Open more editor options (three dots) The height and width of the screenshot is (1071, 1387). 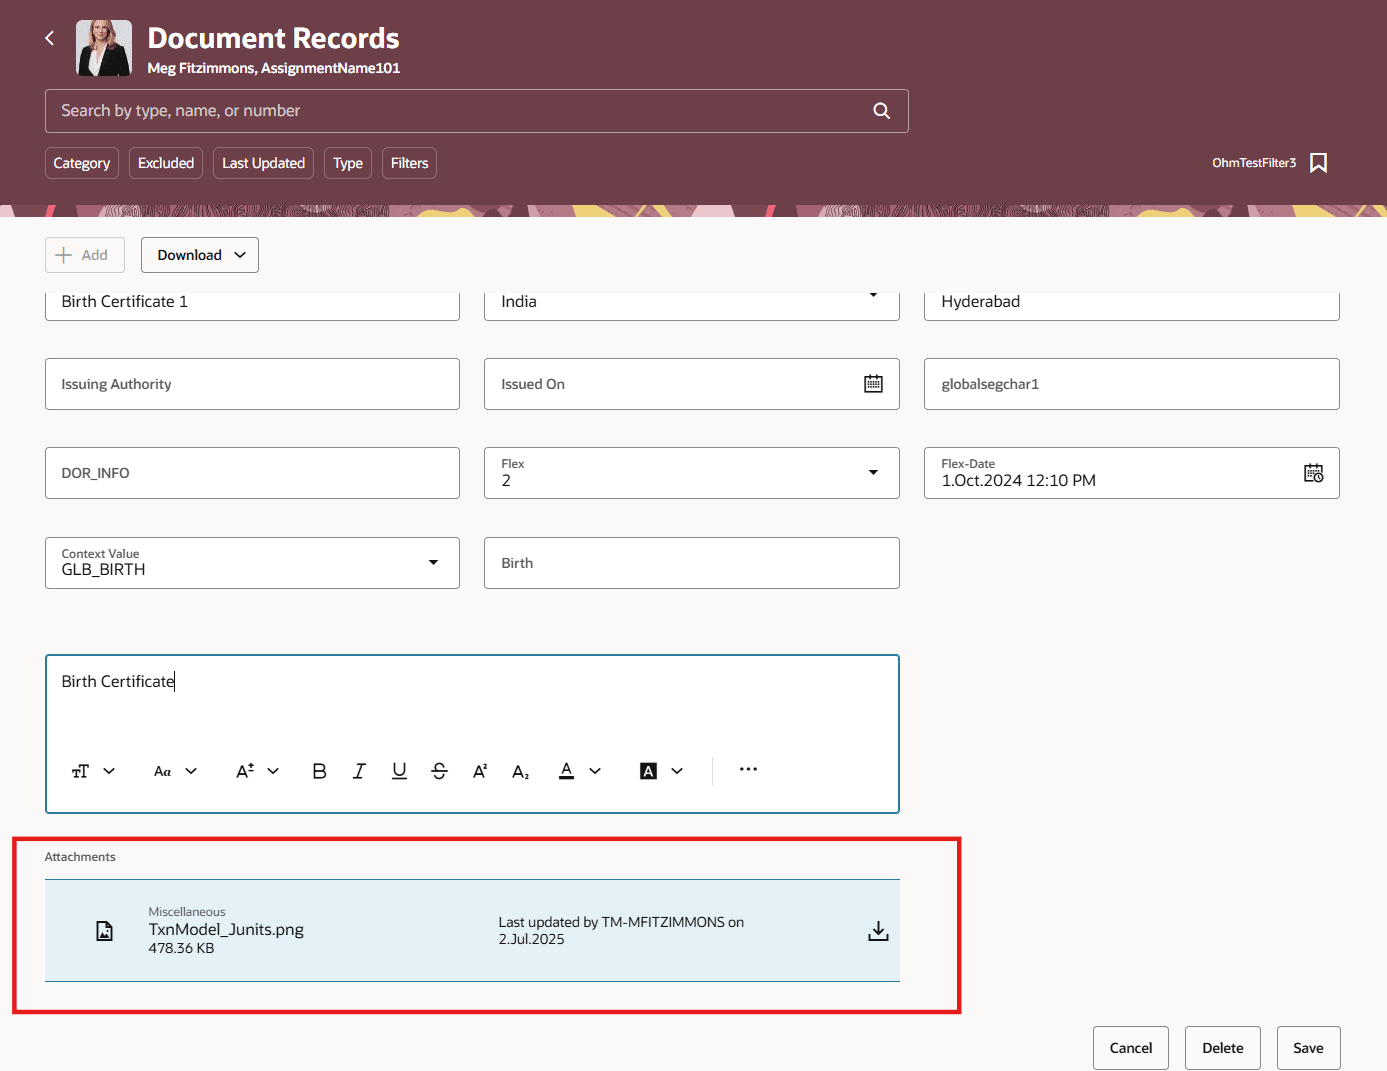coord(748,769)
